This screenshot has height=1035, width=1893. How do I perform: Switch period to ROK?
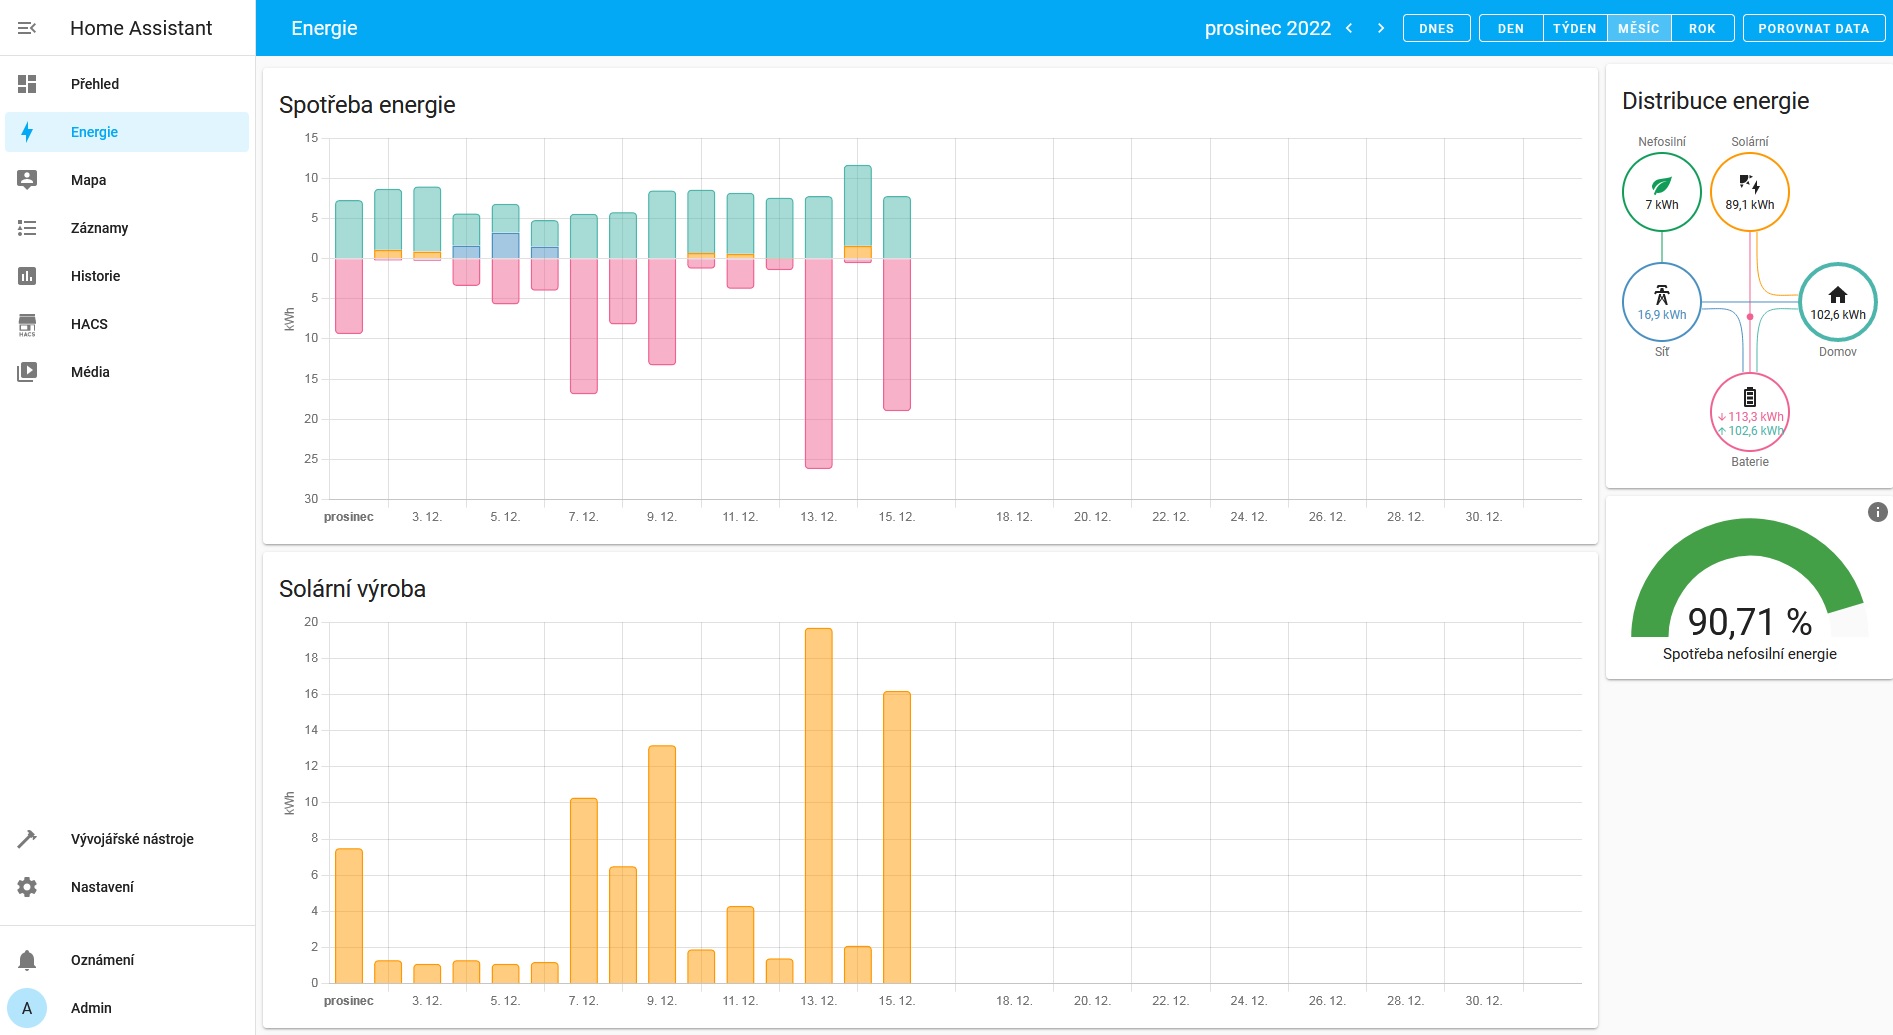[1702, 28]
